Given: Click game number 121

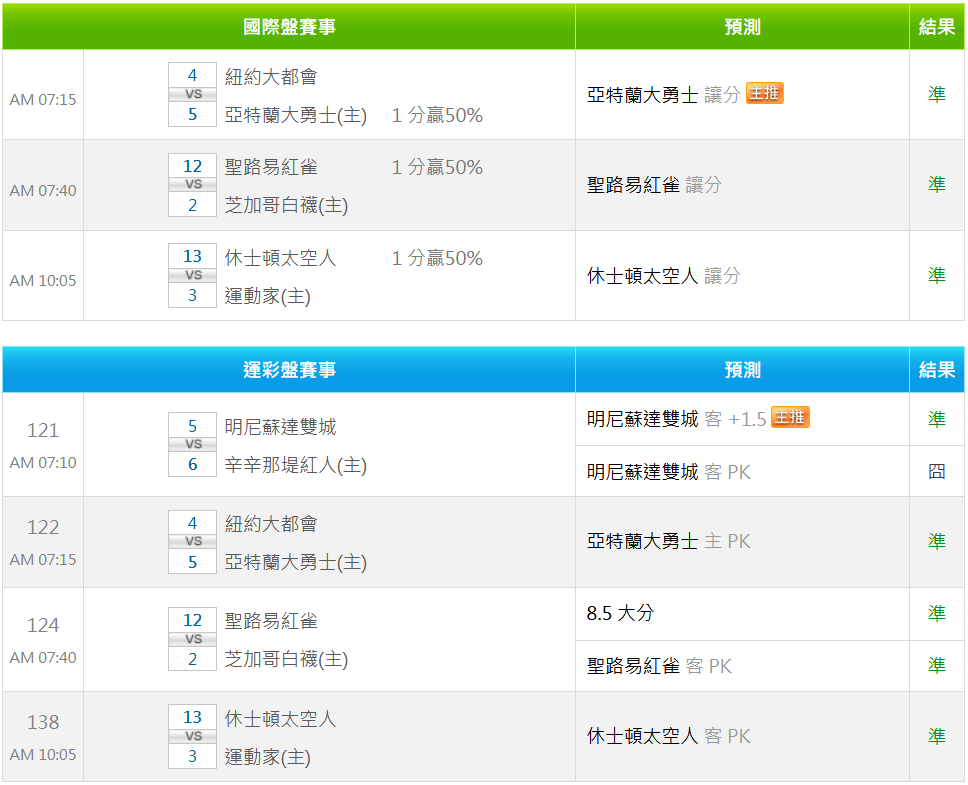Looking at the screenshot, I should coord(43,430).
